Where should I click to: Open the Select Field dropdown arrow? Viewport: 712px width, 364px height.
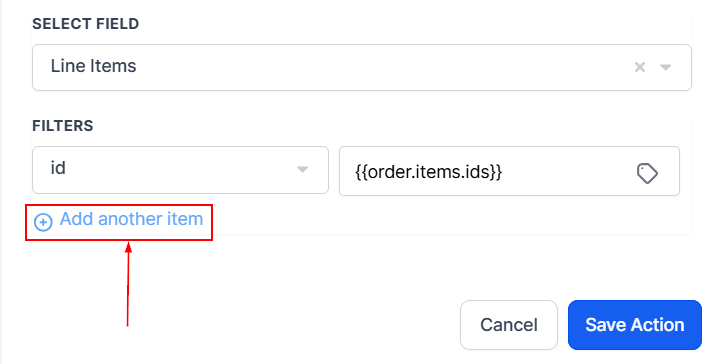[666, 67]
